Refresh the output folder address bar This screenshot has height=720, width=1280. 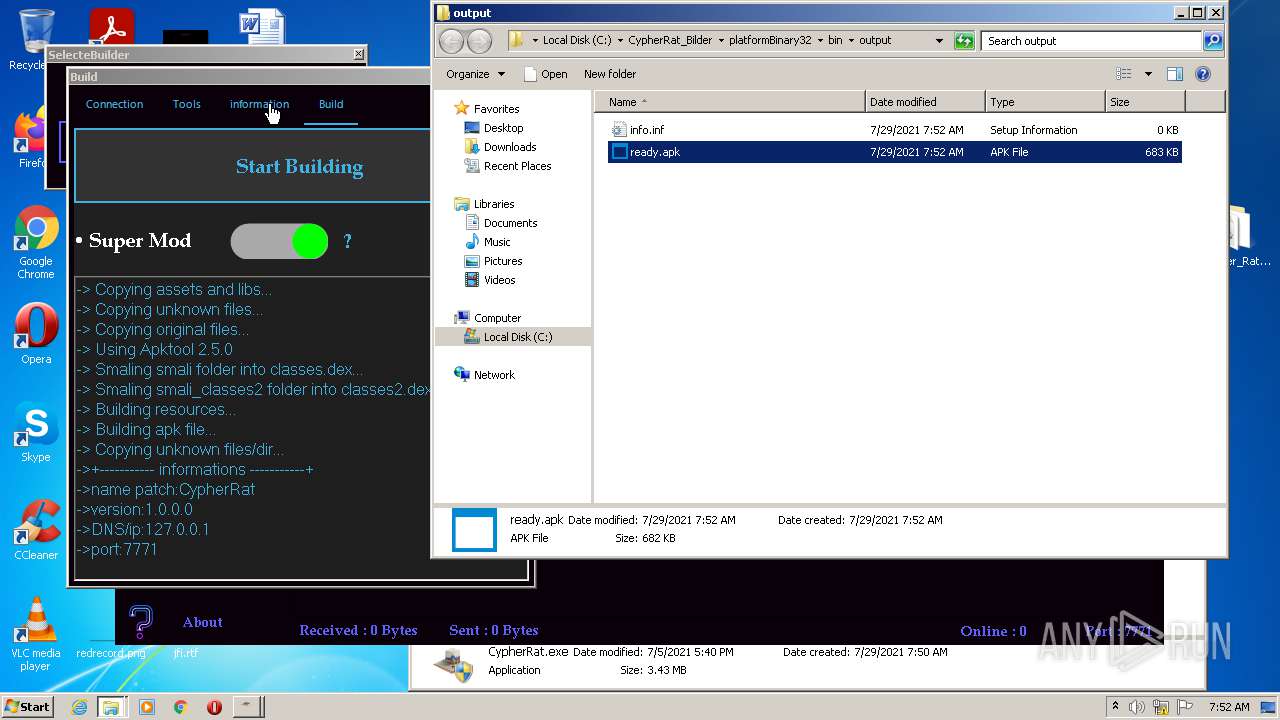pyautogui.click(x=964, y=41)
